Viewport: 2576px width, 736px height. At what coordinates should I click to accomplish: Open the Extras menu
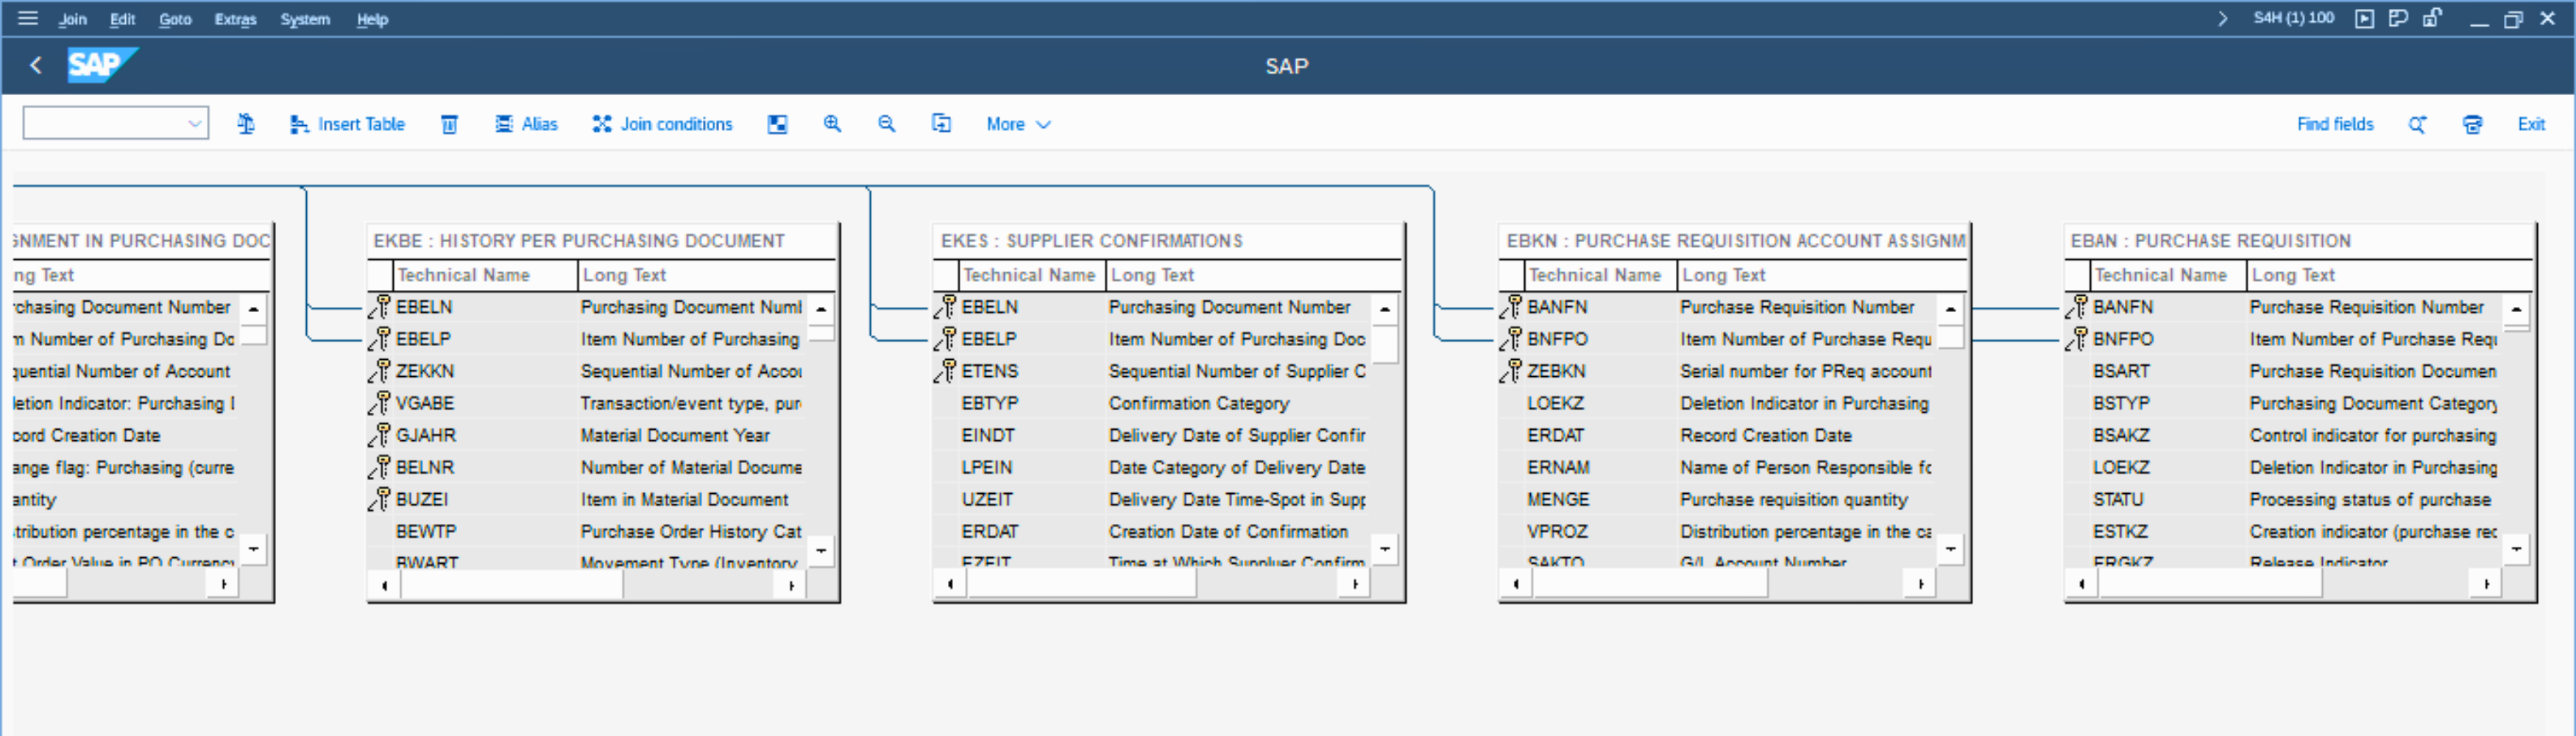235,19
